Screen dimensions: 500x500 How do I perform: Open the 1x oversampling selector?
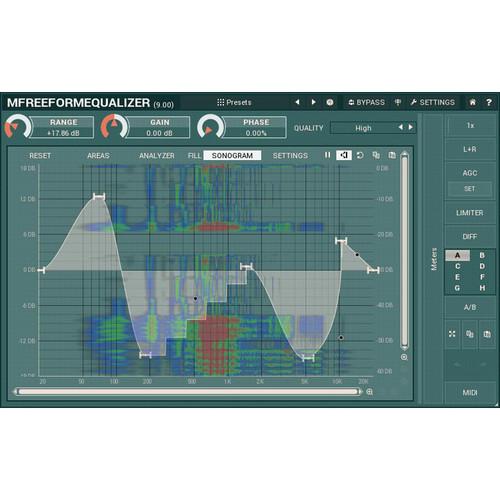coord(470,126)
